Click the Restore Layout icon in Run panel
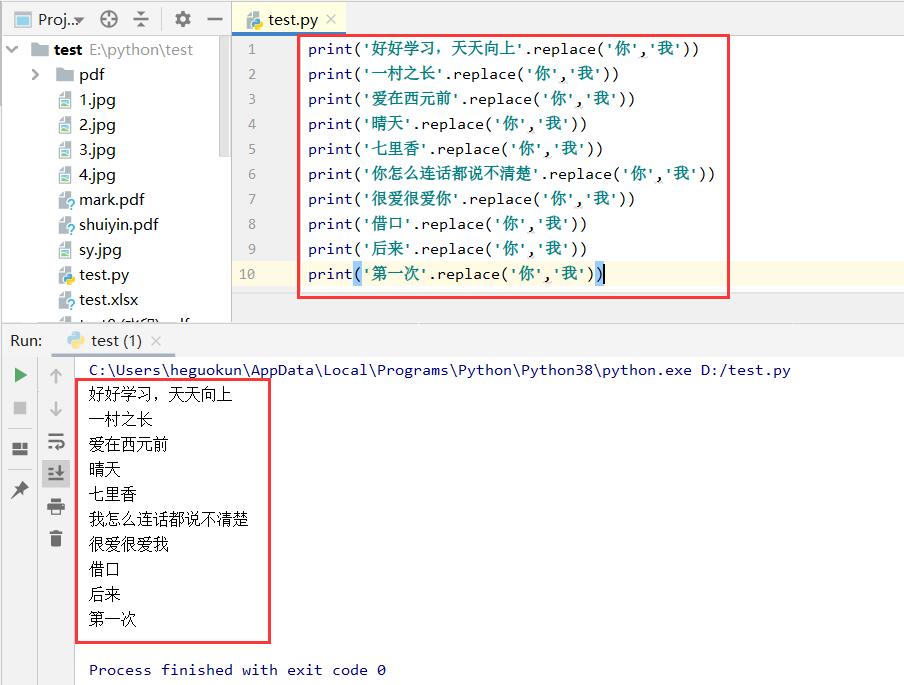Viewport: 904px width, 685px height. (20, 449)
